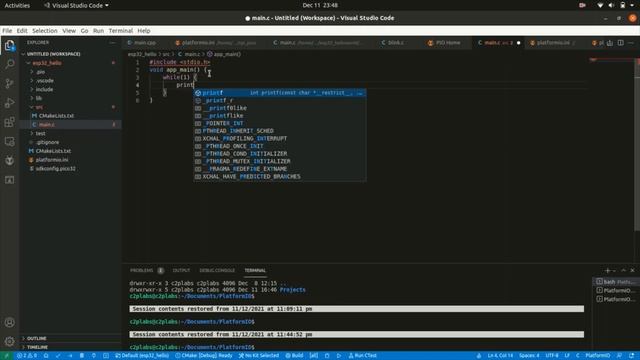Expand the TIMELINE section

click(x=70, y=347)
